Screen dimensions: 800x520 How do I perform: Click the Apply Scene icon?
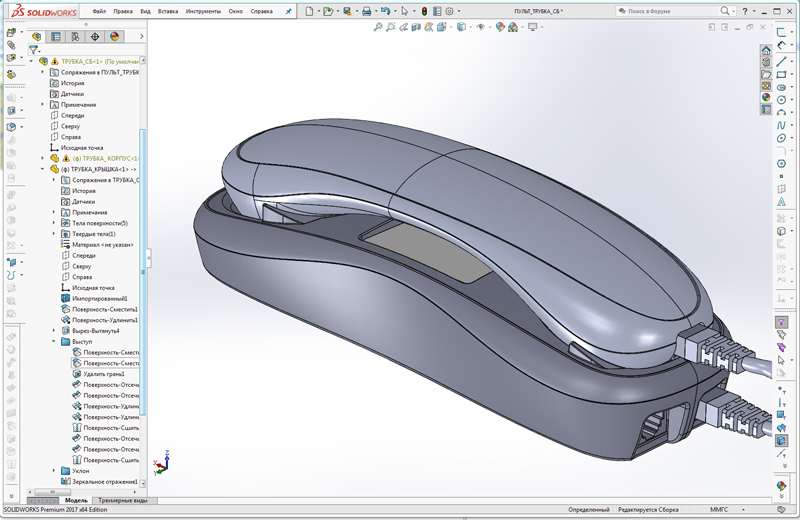(513, 27)
